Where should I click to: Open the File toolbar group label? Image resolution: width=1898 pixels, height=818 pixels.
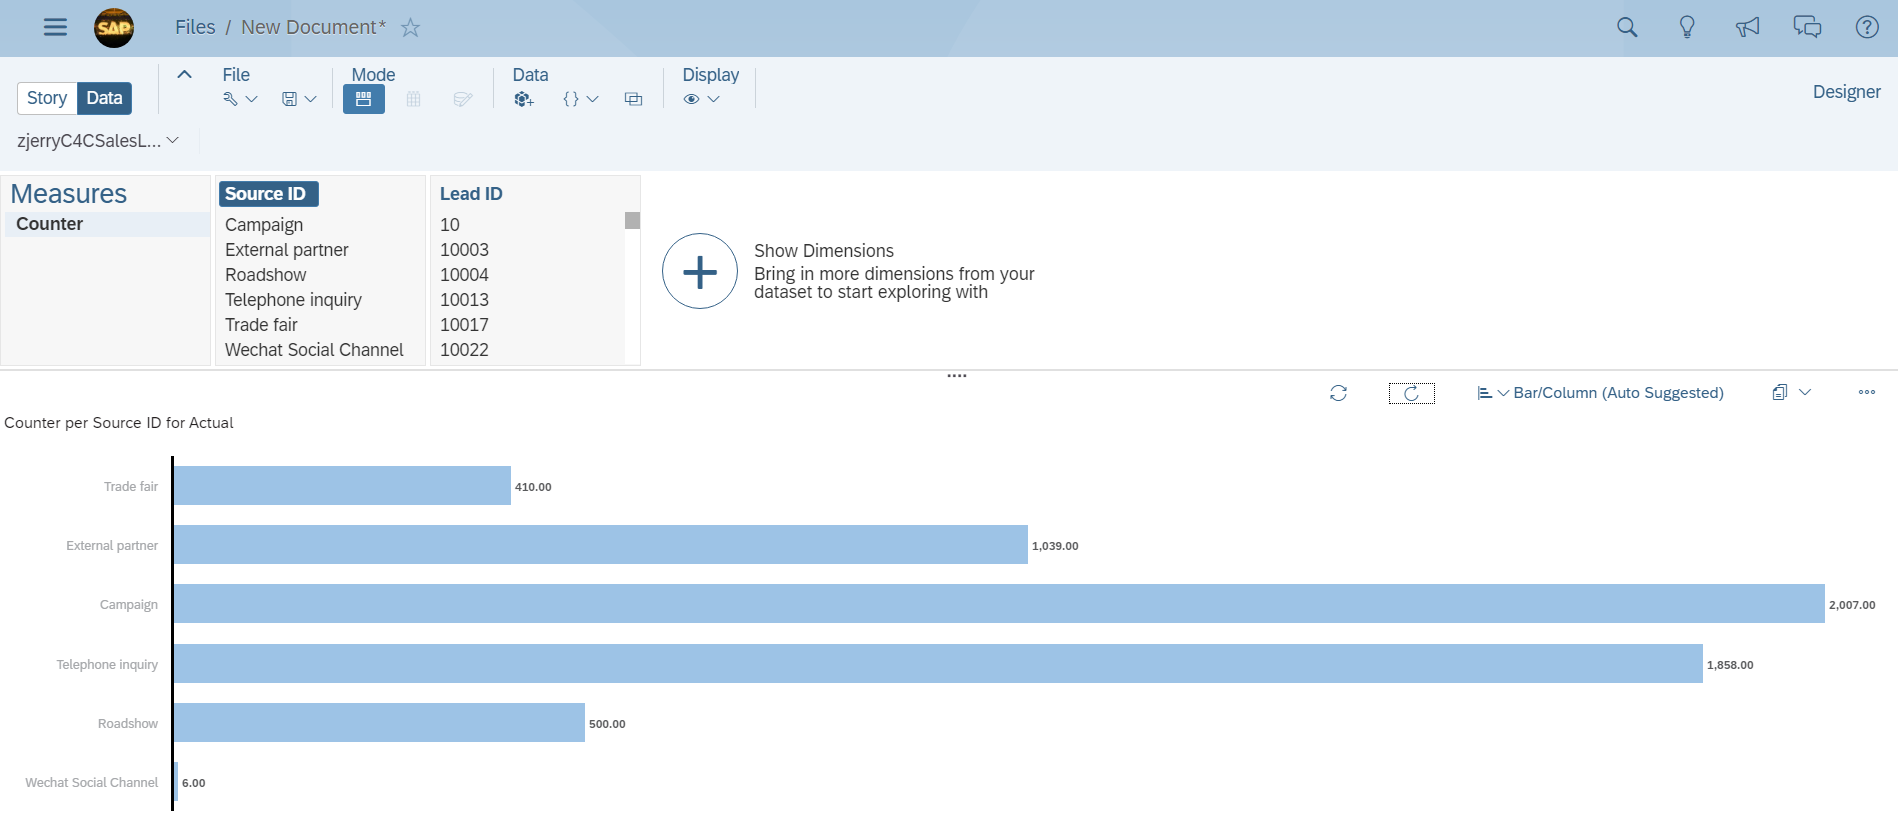[x=236, y=75]
